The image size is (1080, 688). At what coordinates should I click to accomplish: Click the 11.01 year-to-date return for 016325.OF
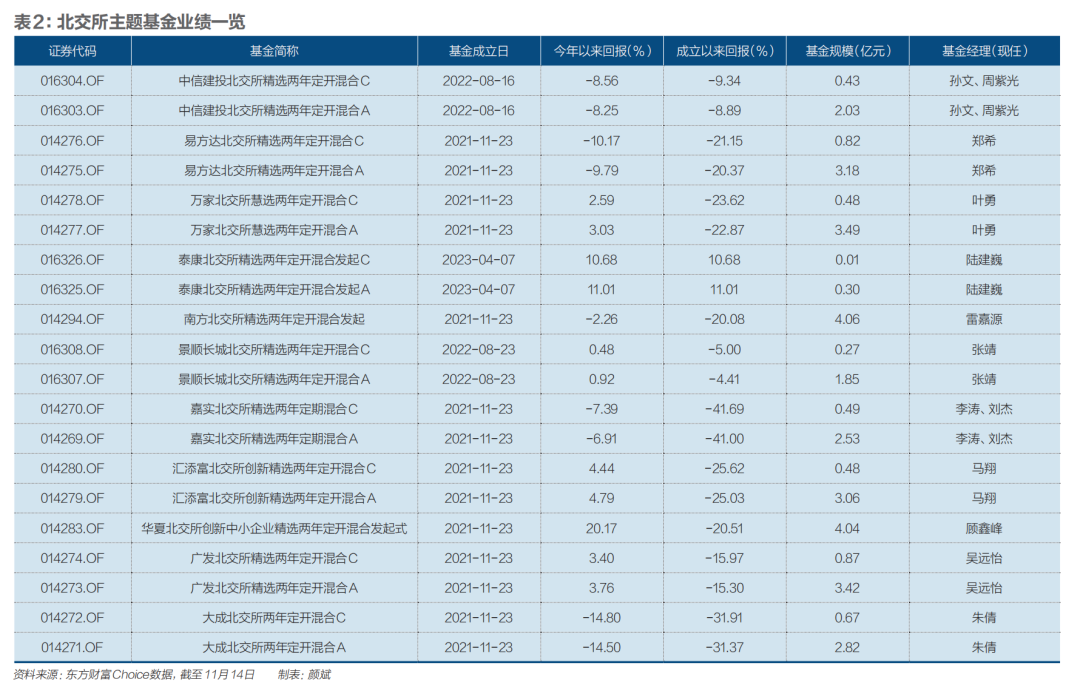click(602, 290)
